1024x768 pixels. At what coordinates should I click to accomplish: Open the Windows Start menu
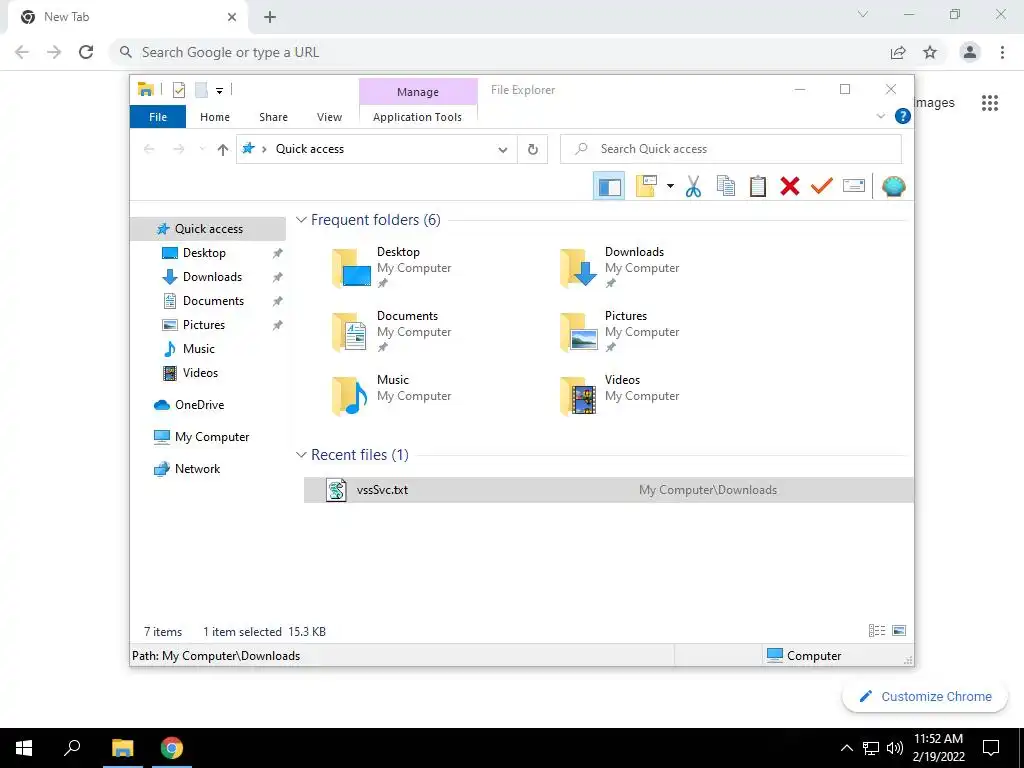tap(24, 748)
